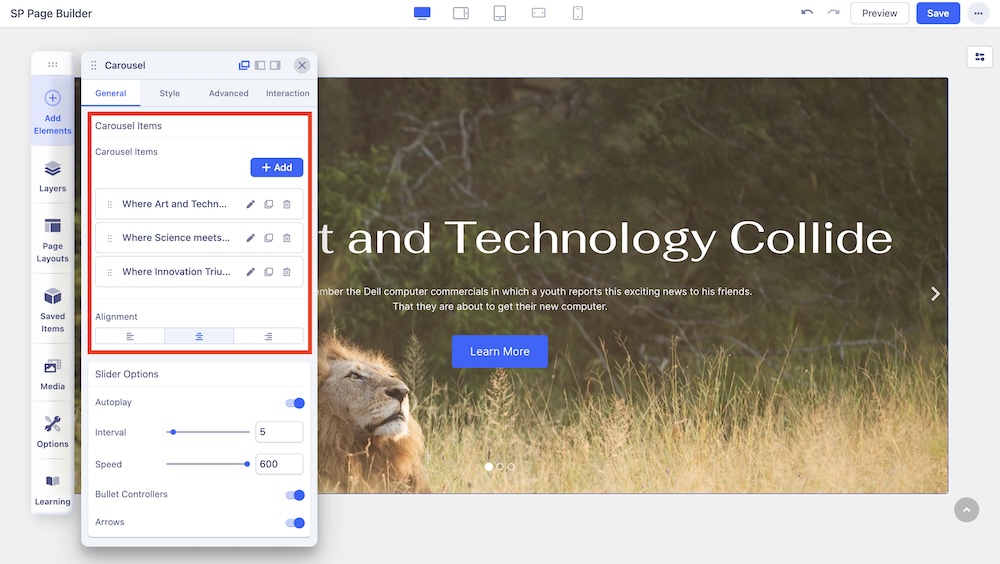Switch to the Style tab
The height and width of the screenshot is (564, 1000).
pyautogui.click(x=170, y=93)
